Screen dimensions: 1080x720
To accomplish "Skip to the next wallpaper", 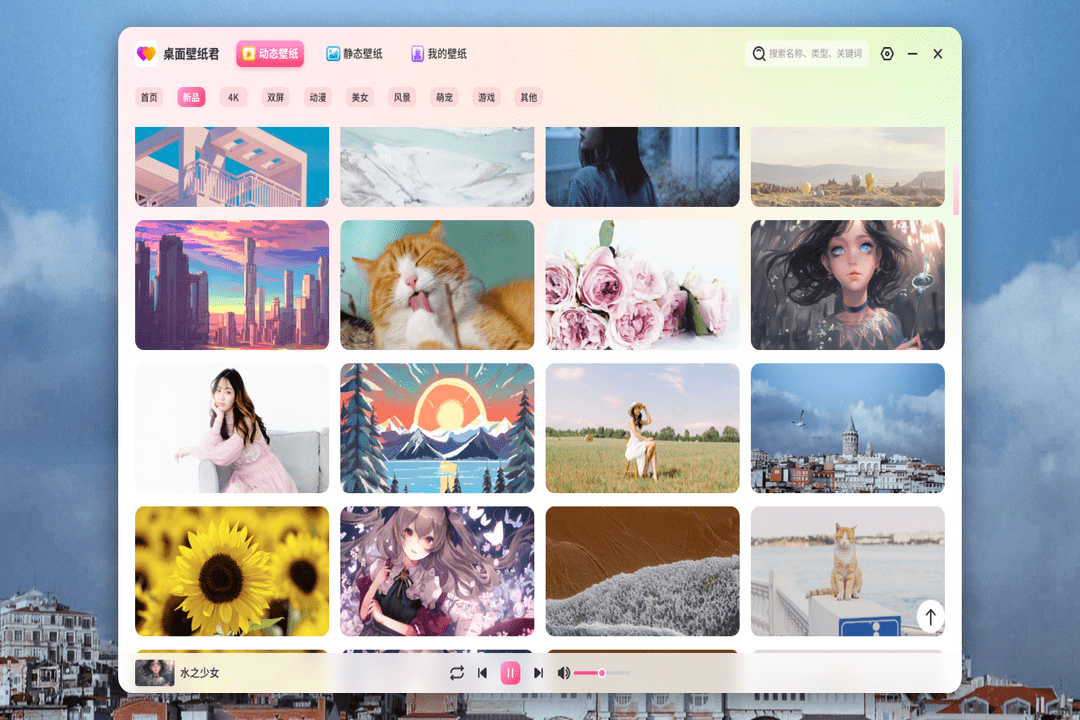I will coord(539,673).
